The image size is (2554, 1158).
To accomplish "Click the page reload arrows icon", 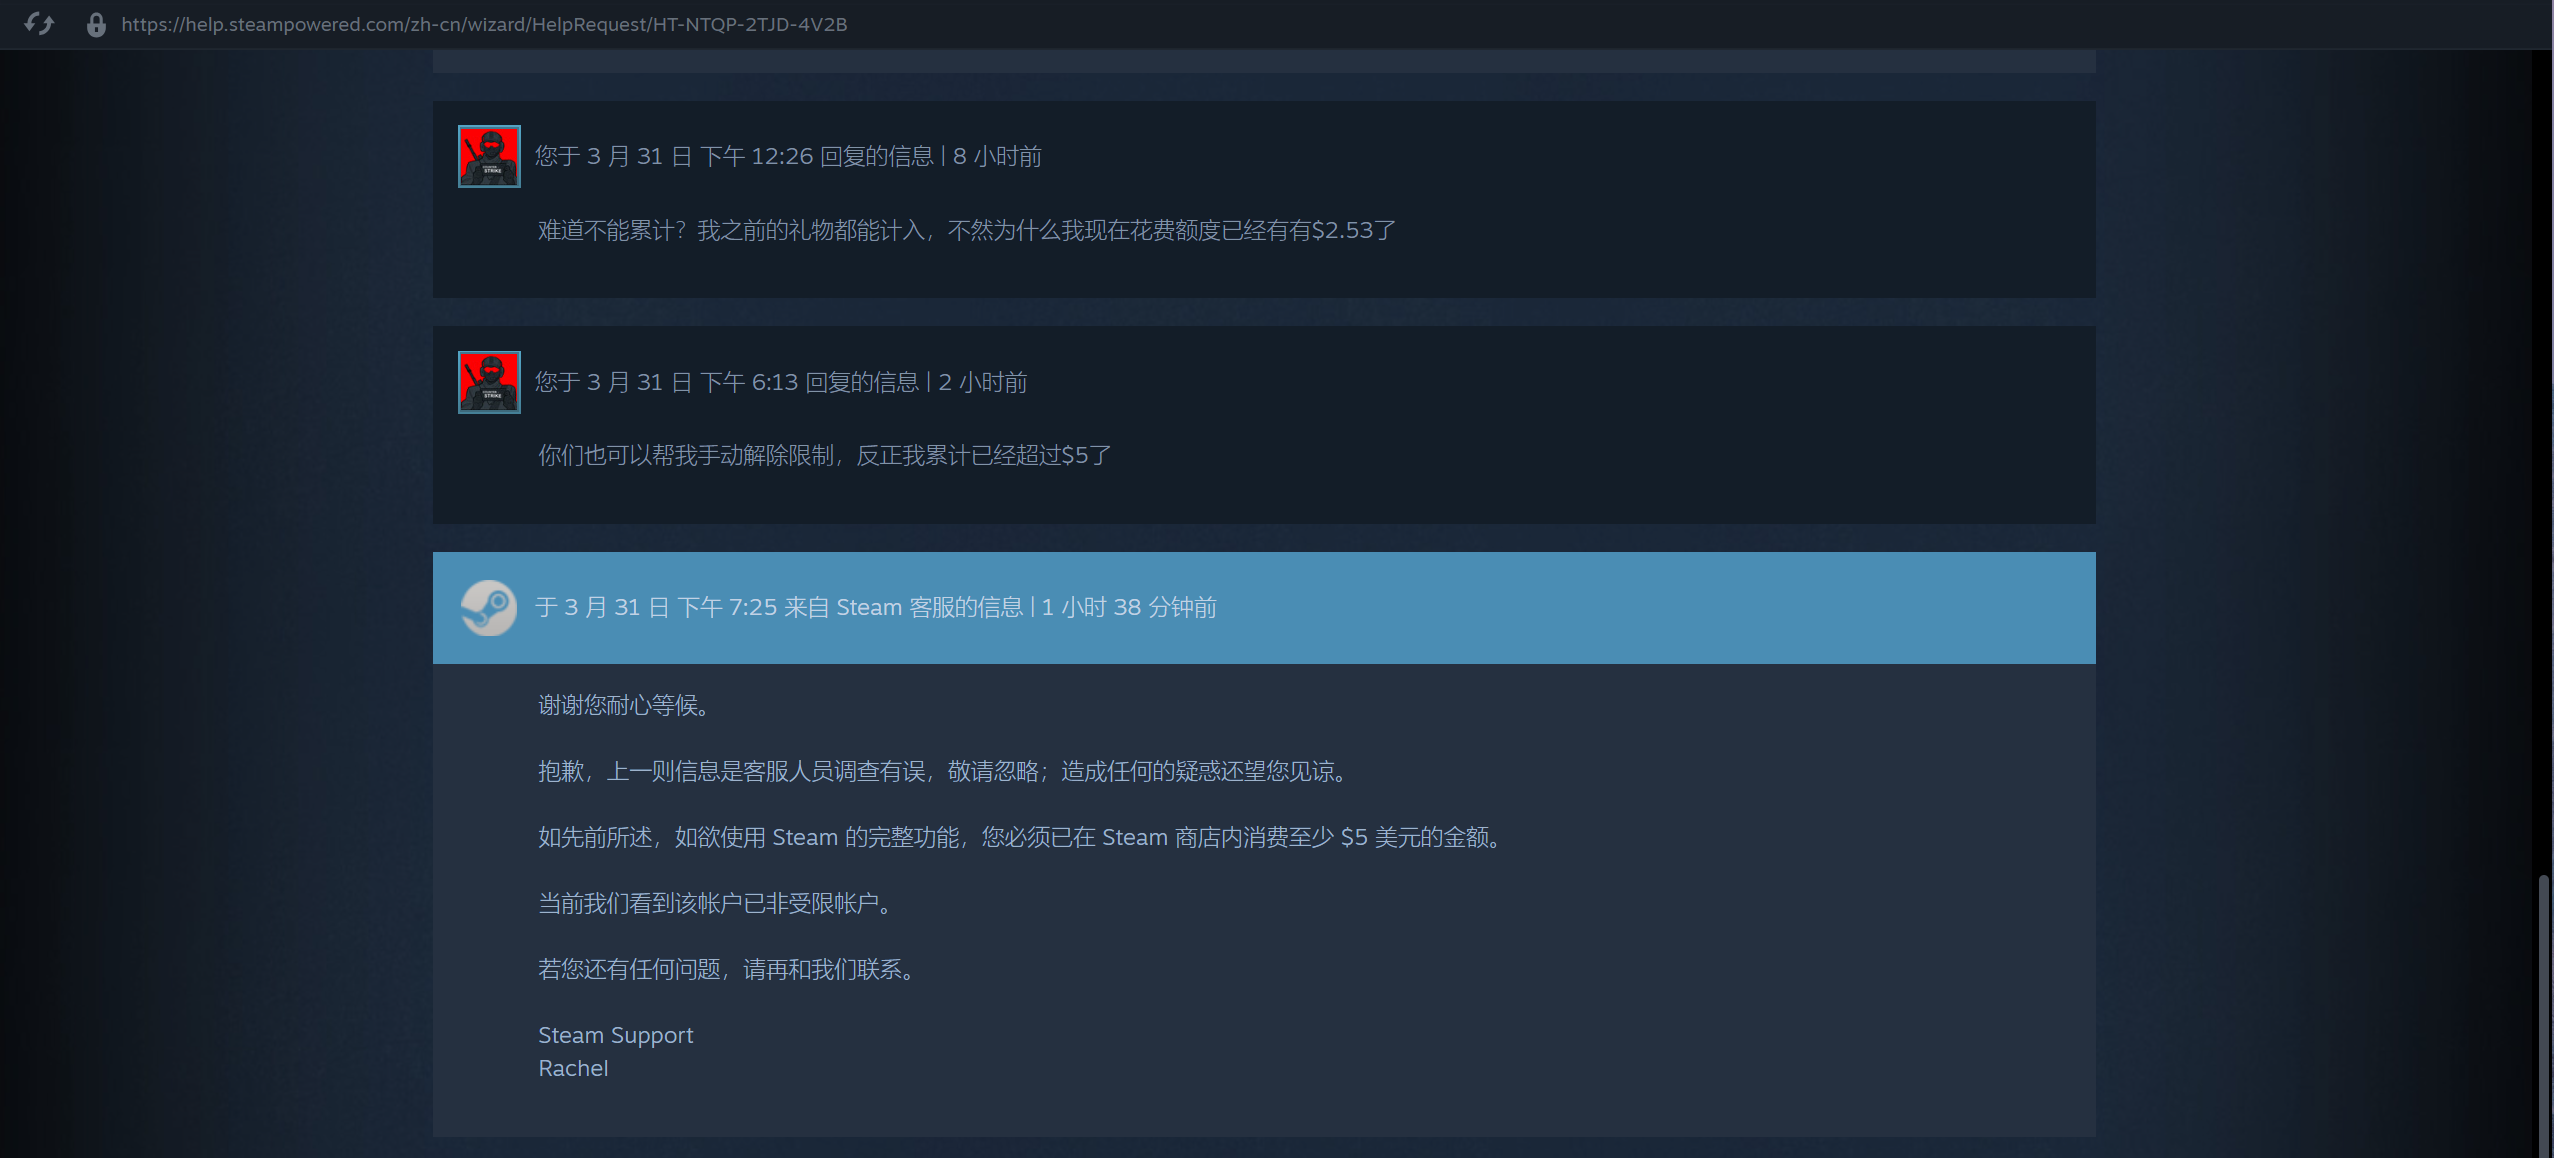I will tap(39, 24).
